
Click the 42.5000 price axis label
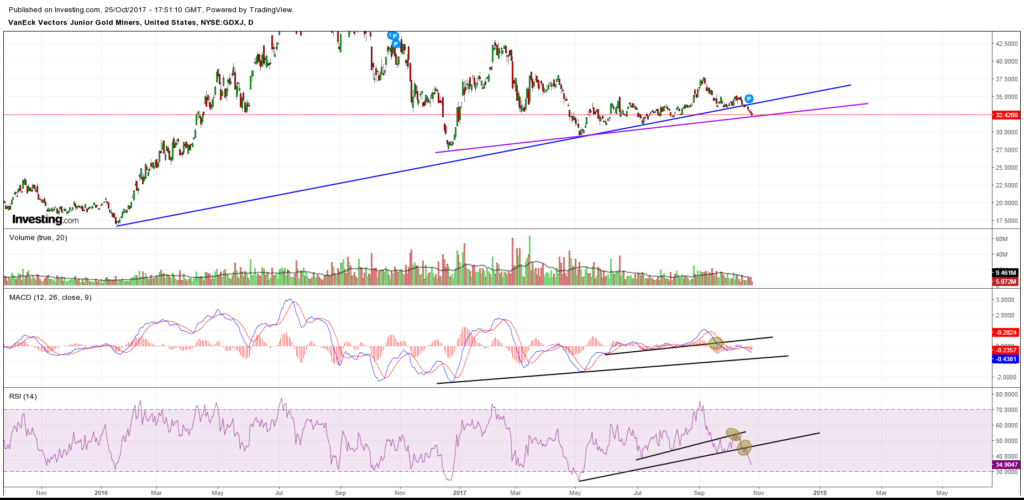(x=1008, y=44)
